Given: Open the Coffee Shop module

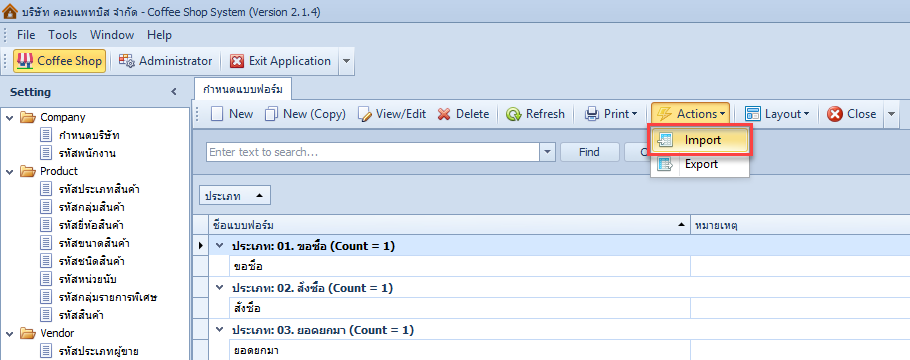Looking at the screenshot, I should [x=60, y=61].
